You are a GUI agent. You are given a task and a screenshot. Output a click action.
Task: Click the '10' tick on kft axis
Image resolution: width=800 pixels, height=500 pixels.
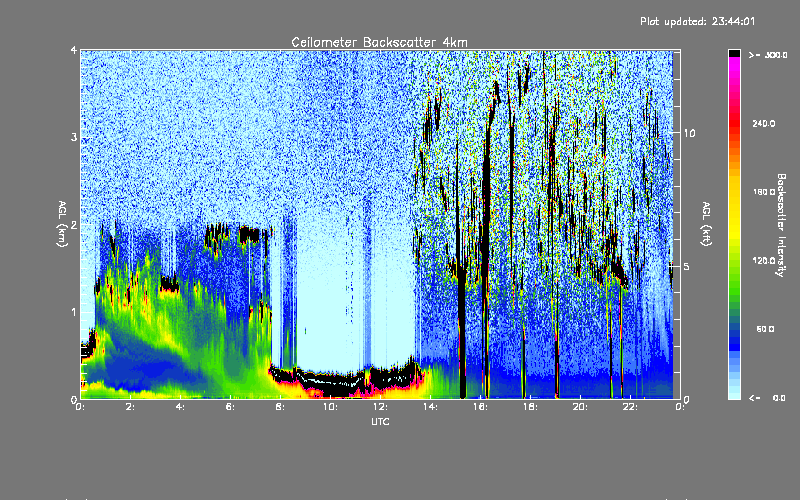[689, 133]
